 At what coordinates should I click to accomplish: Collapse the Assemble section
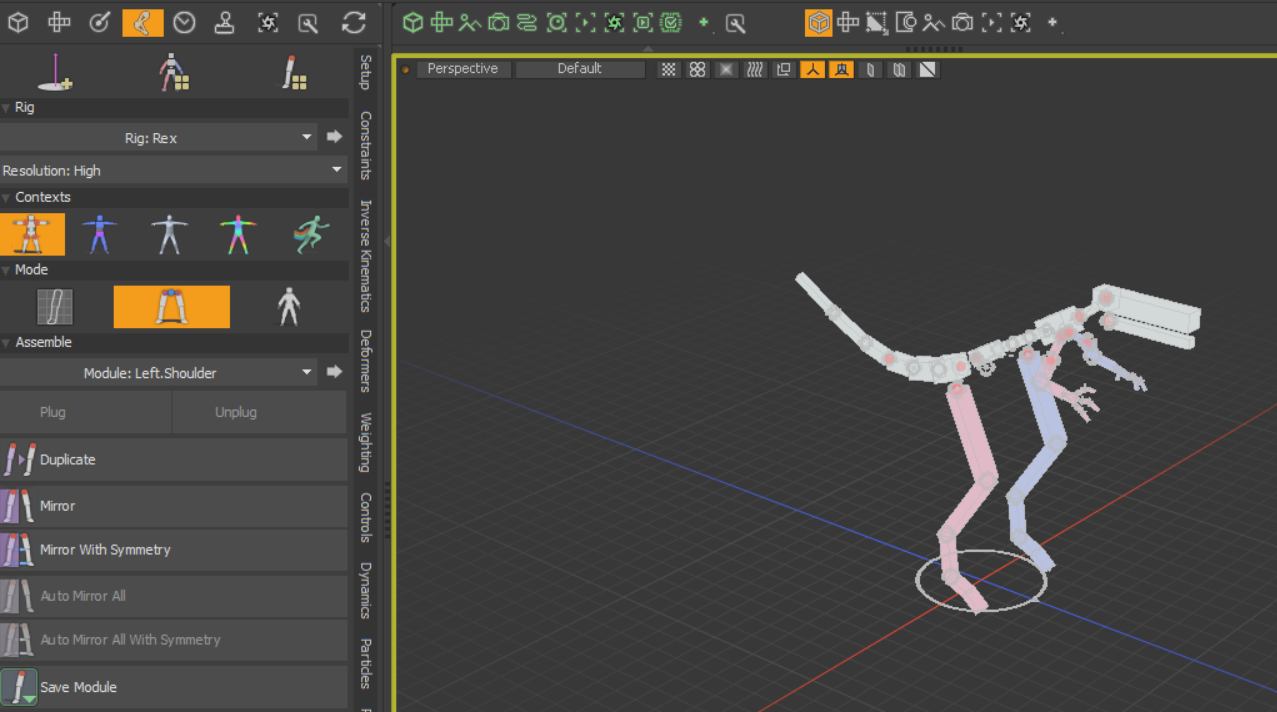point(7,342)
